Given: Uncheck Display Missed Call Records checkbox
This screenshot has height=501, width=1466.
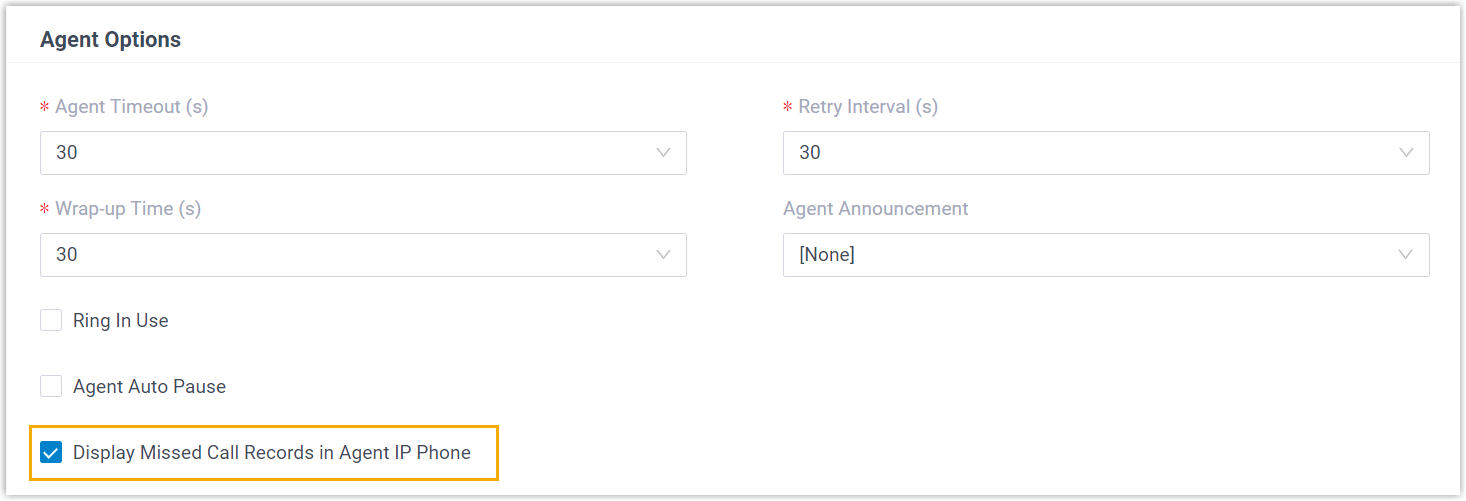Looking at the screenshot, I should point(51,453).
